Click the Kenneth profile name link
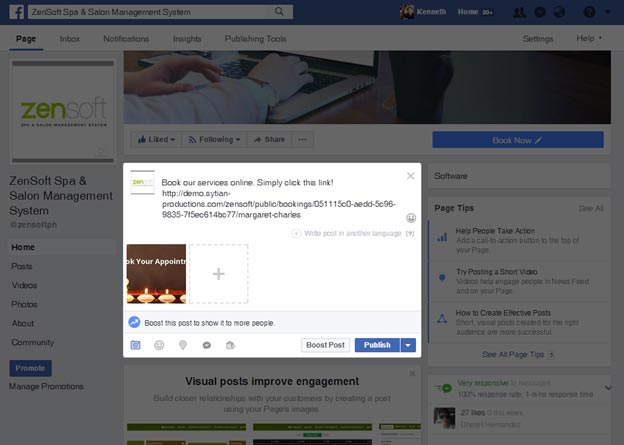Screen dimensions: 624x445 431,12
